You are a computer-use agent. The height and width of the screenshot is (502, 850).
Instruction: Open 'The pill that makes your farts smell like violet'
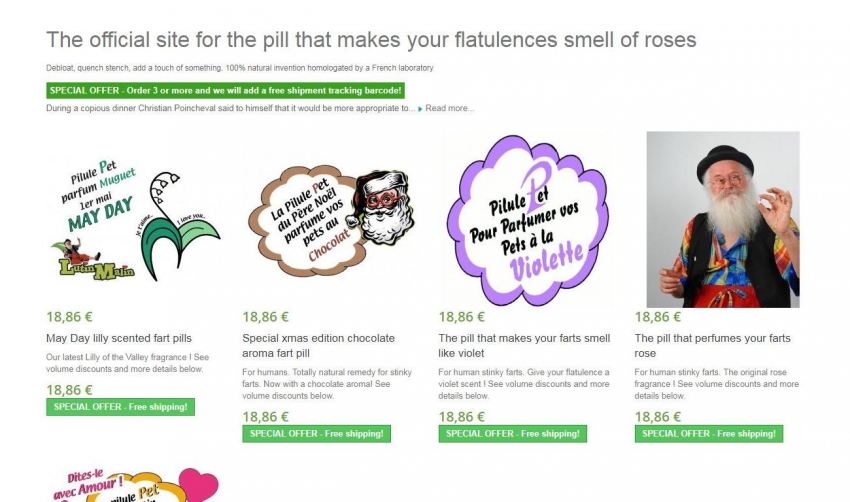524,346
